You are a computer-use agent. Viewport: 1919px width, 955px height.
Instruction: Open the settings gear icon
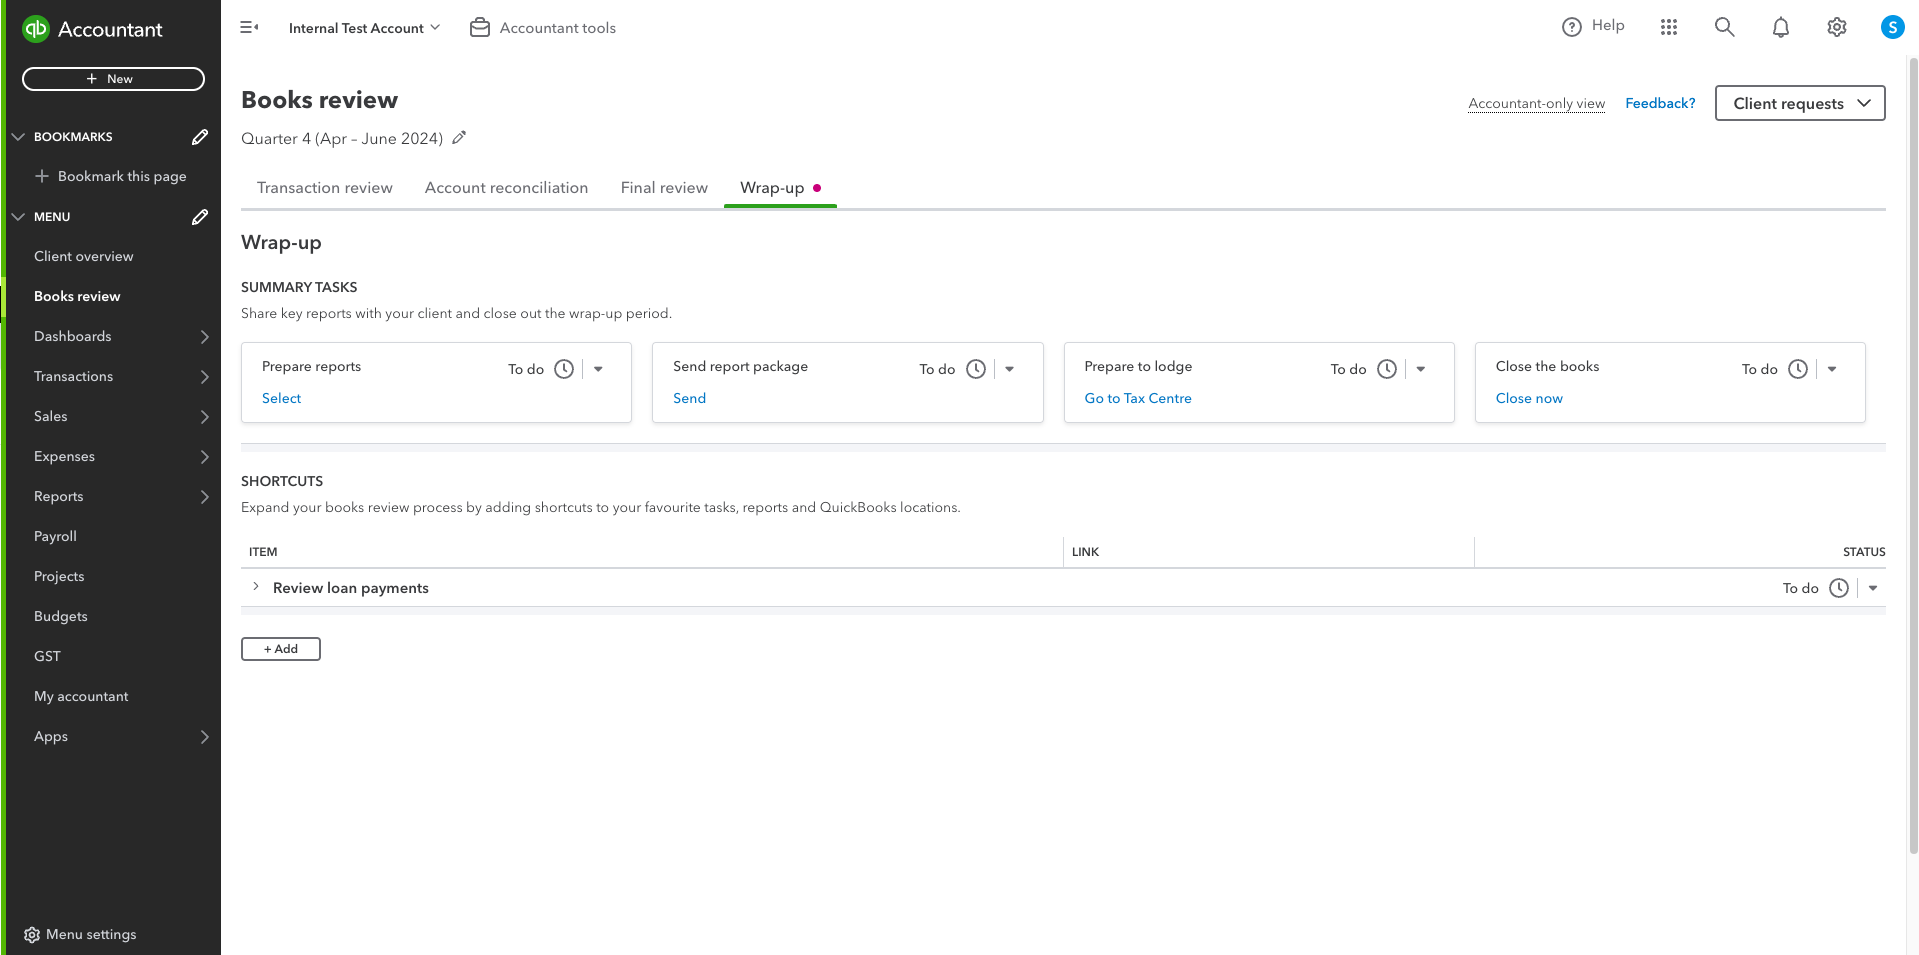coord(1837,27)
